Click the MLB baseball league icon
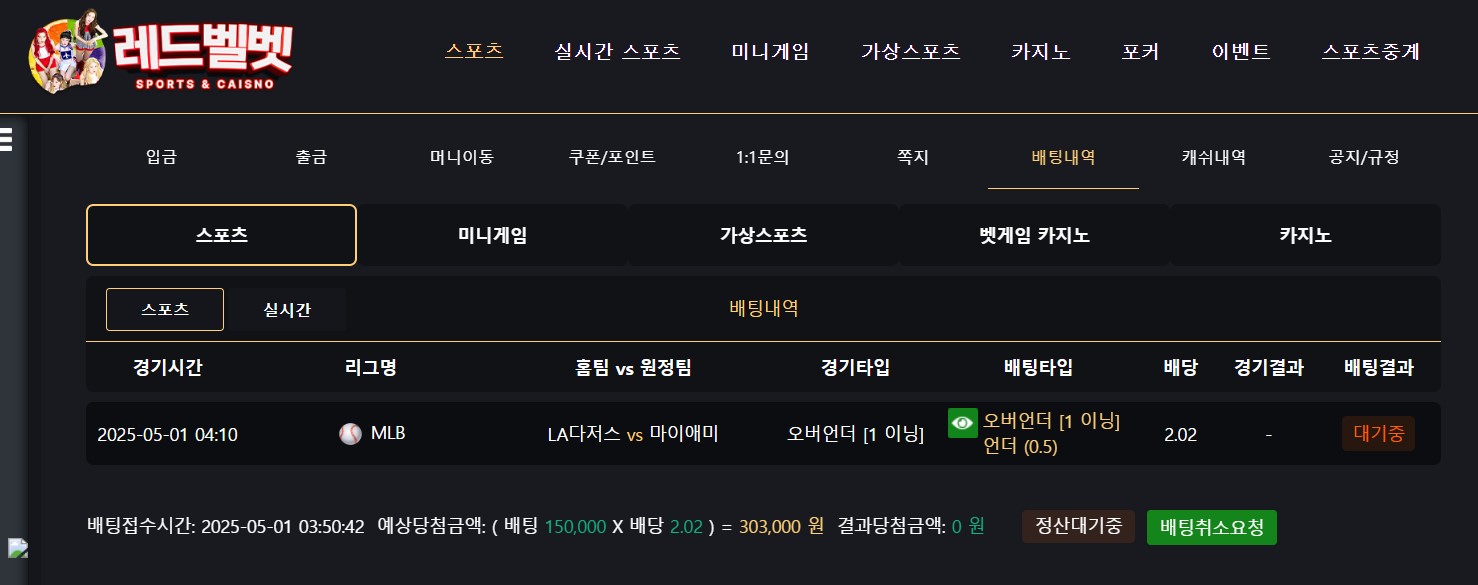Screen dimensions: 1478x585 (x=350, y=434)
